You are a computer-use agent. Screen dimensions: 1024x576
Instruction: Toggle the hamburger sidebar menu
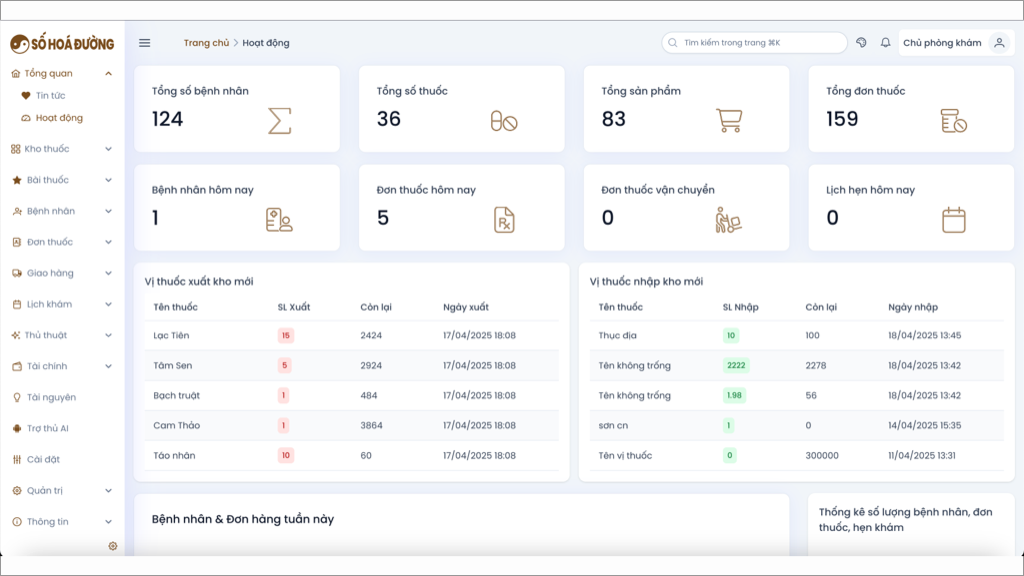144,43
